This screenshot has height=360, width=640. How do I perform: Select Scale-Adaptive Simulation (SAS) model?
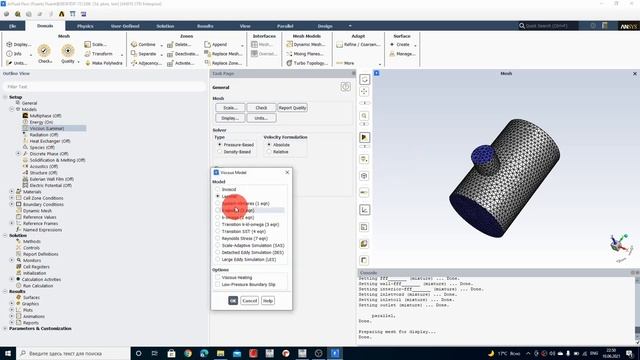click(x=218, y=245)
